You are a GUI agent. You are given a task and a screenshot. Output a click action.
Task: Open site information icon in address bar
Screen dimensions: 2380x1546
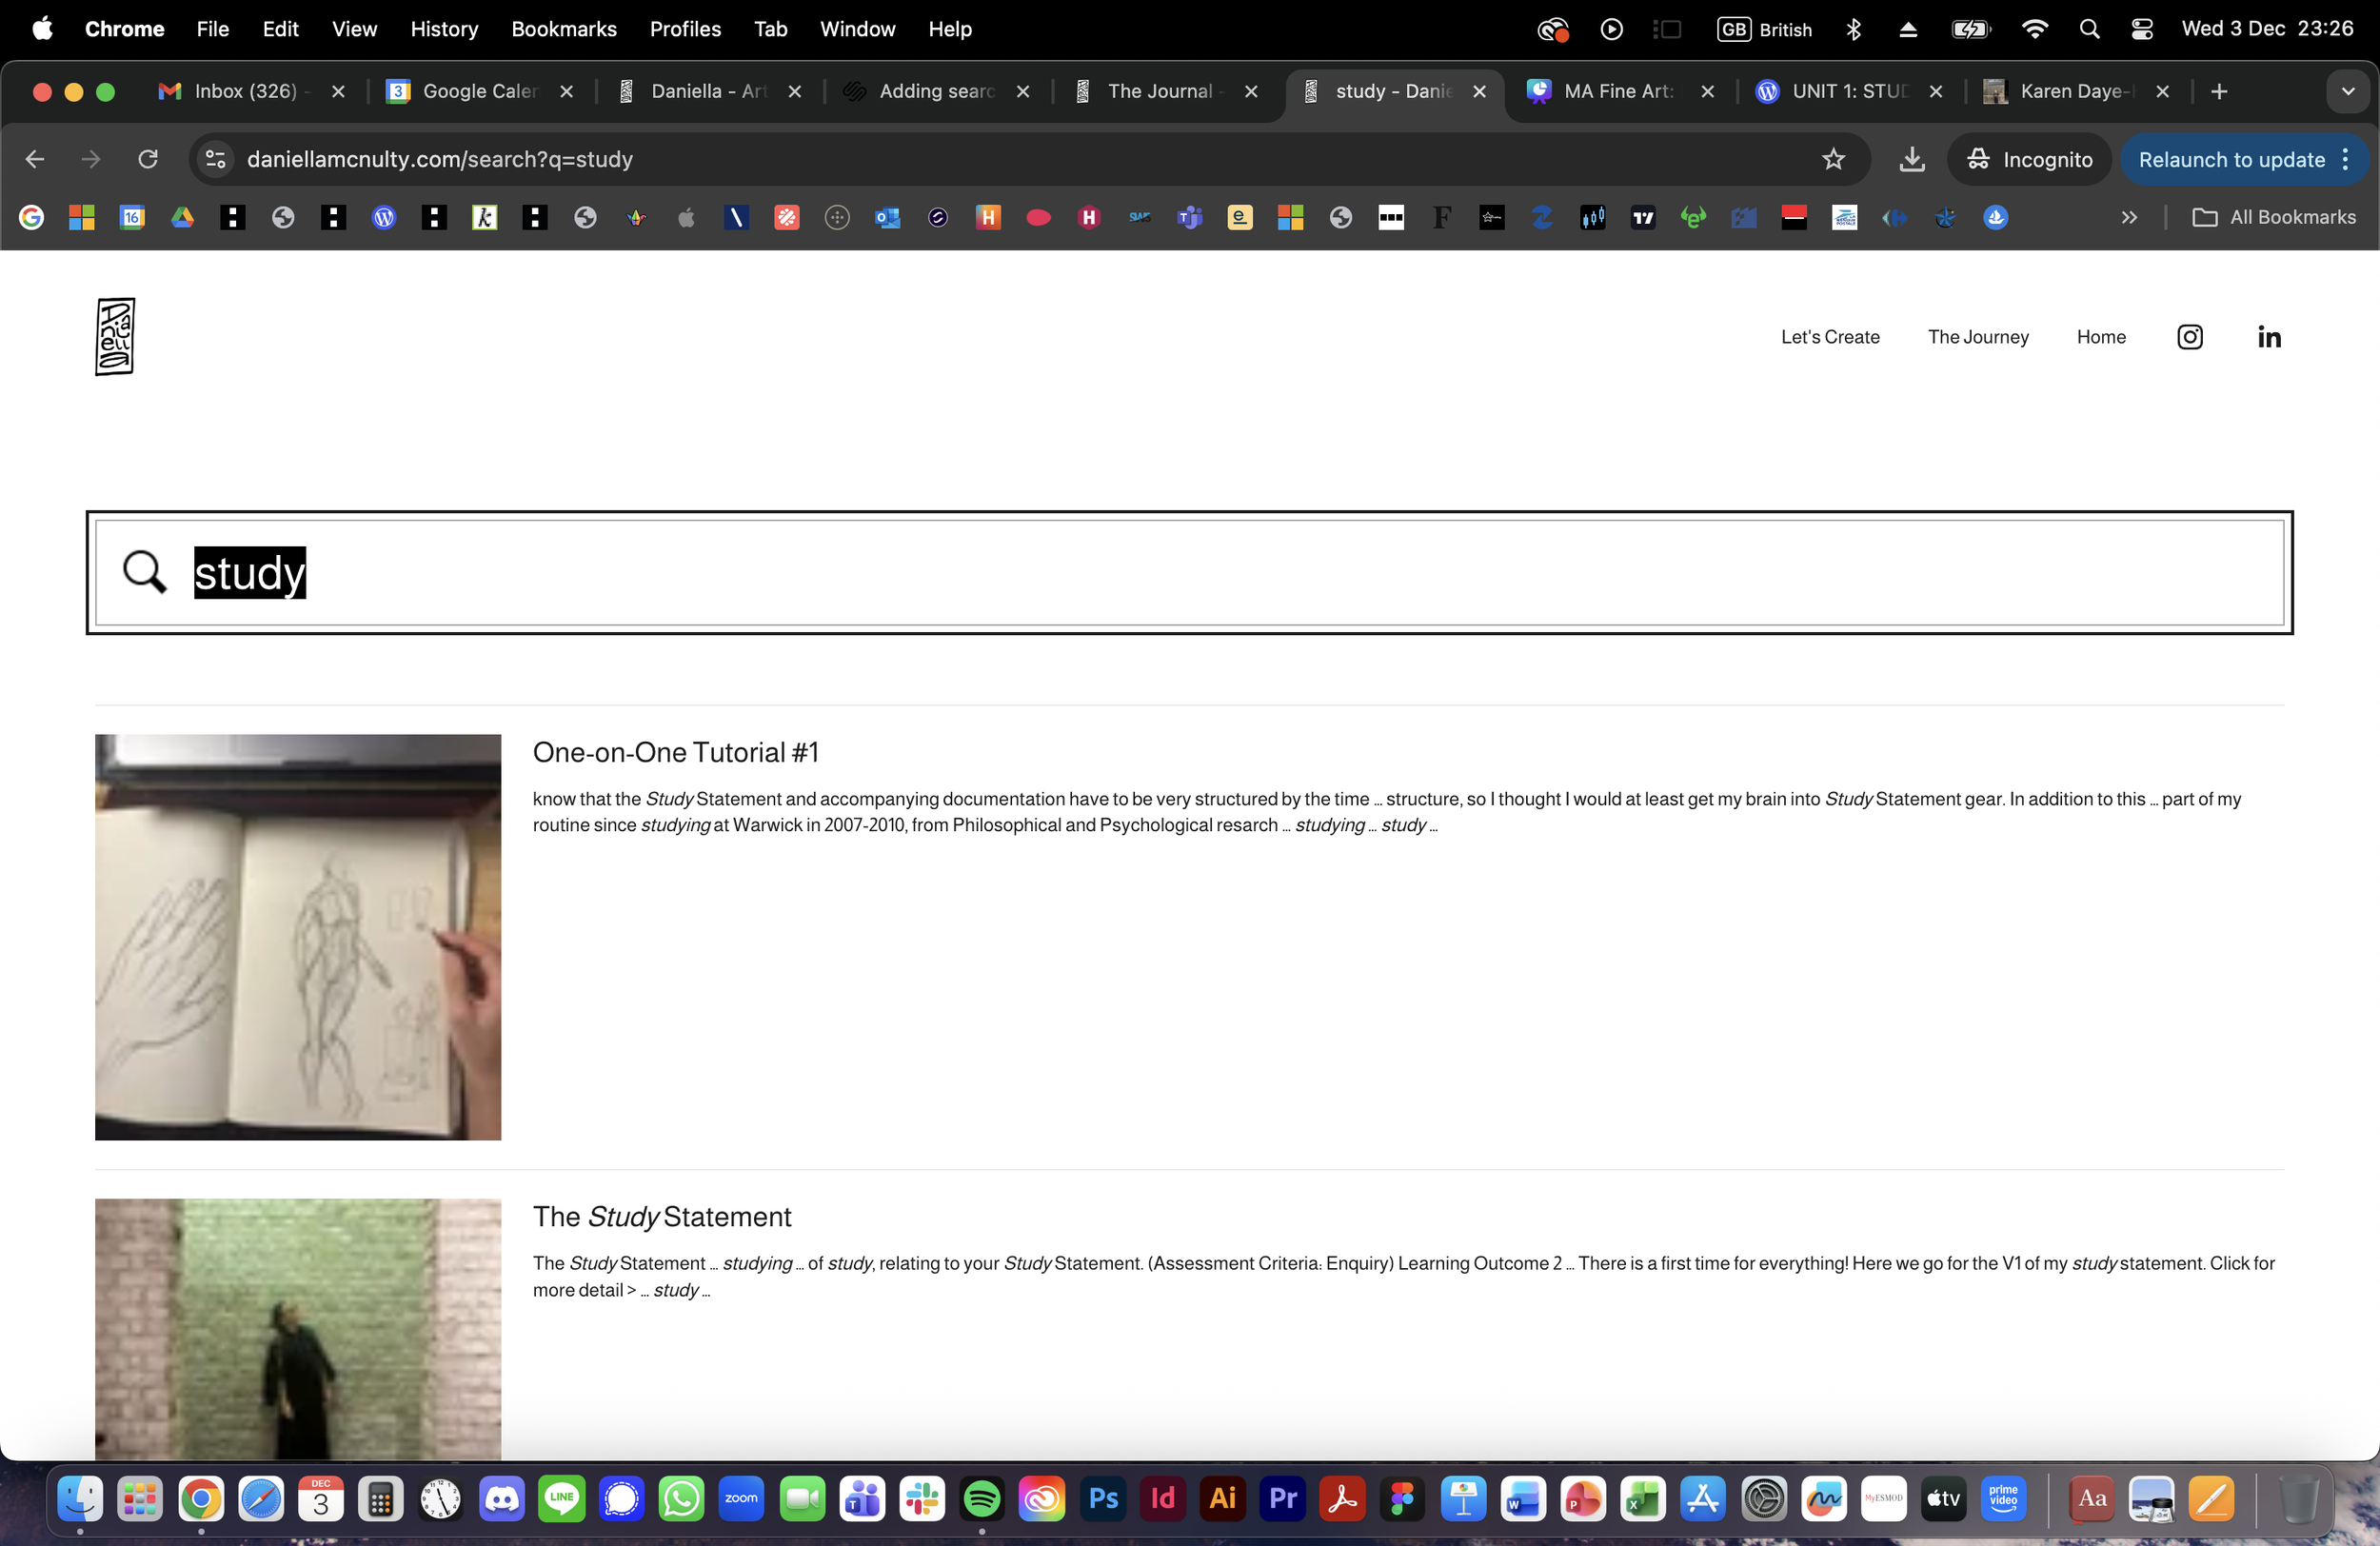click(x=215, y=159)
